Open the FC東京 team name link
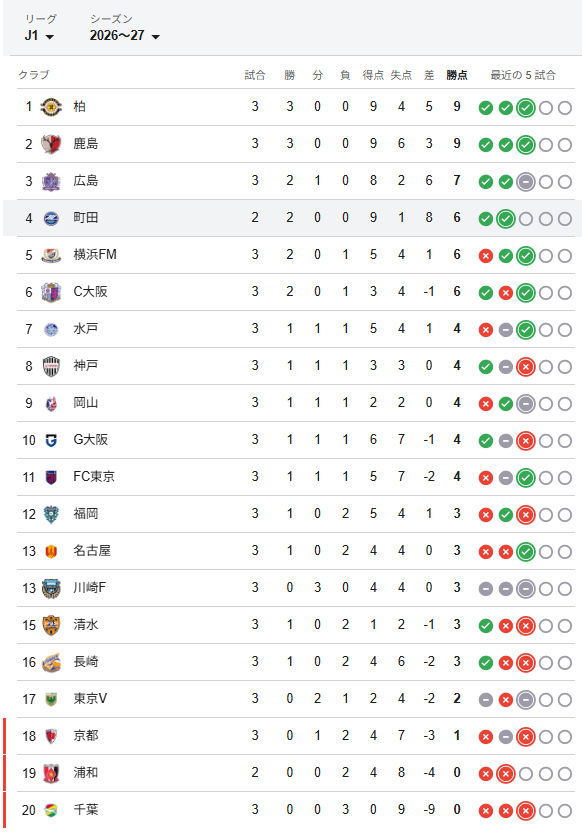Screen dimensions: 582x835 94,477
